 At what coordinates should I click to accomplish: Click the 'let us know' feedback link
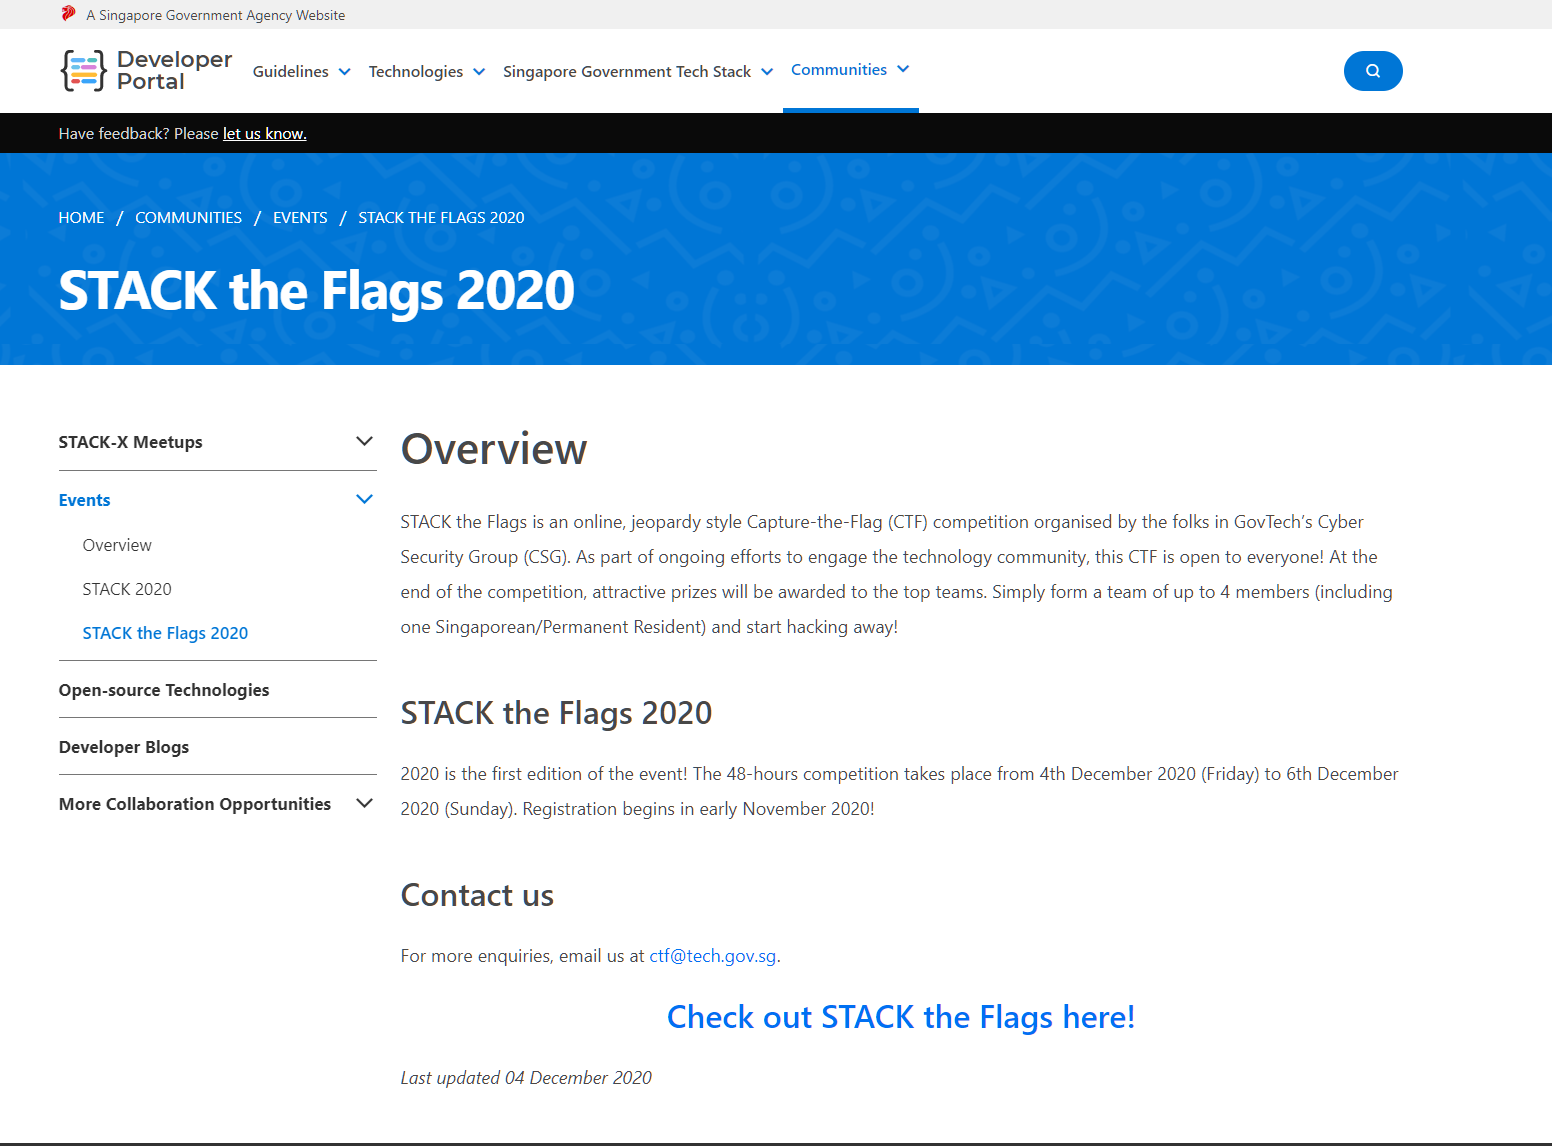pos(264,134)
